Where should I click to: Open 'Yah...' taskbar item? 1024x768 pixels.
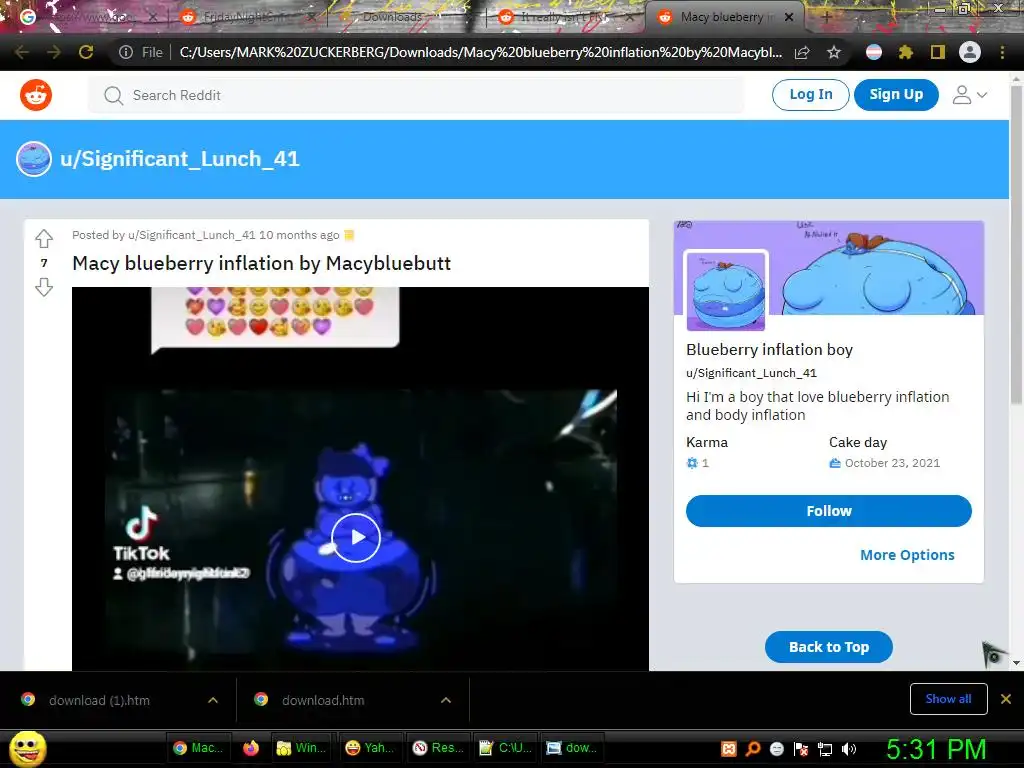371,748
